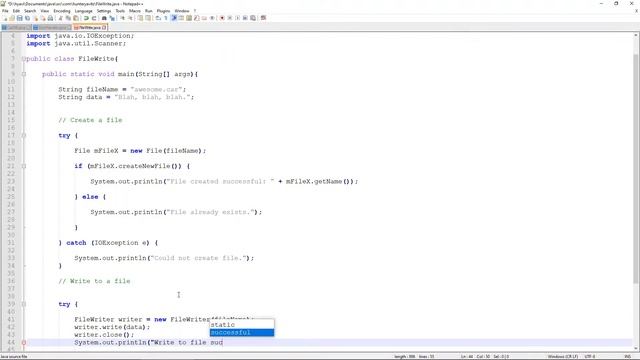Run macro multiple times icon
The width and height of the screenshot is (640, 360).
coord(245,18)
